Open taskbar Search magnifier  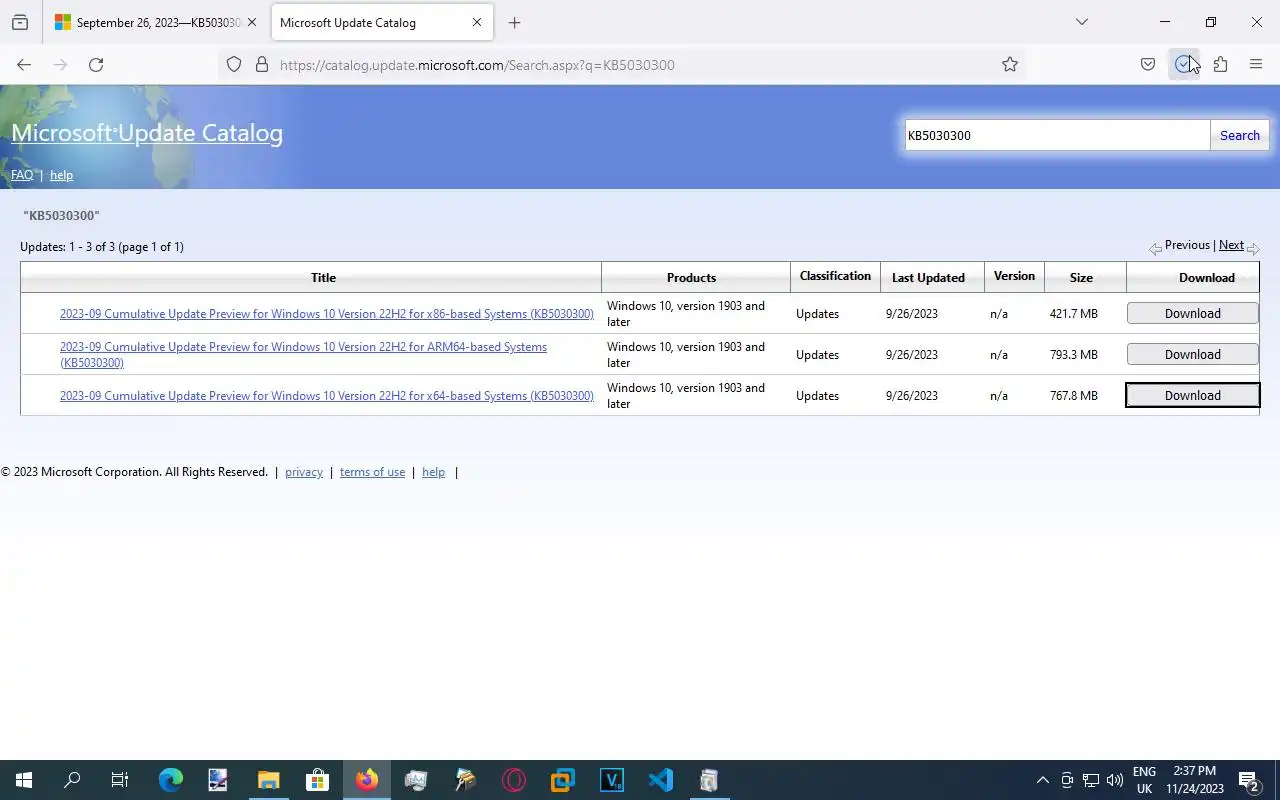[72, 780]
